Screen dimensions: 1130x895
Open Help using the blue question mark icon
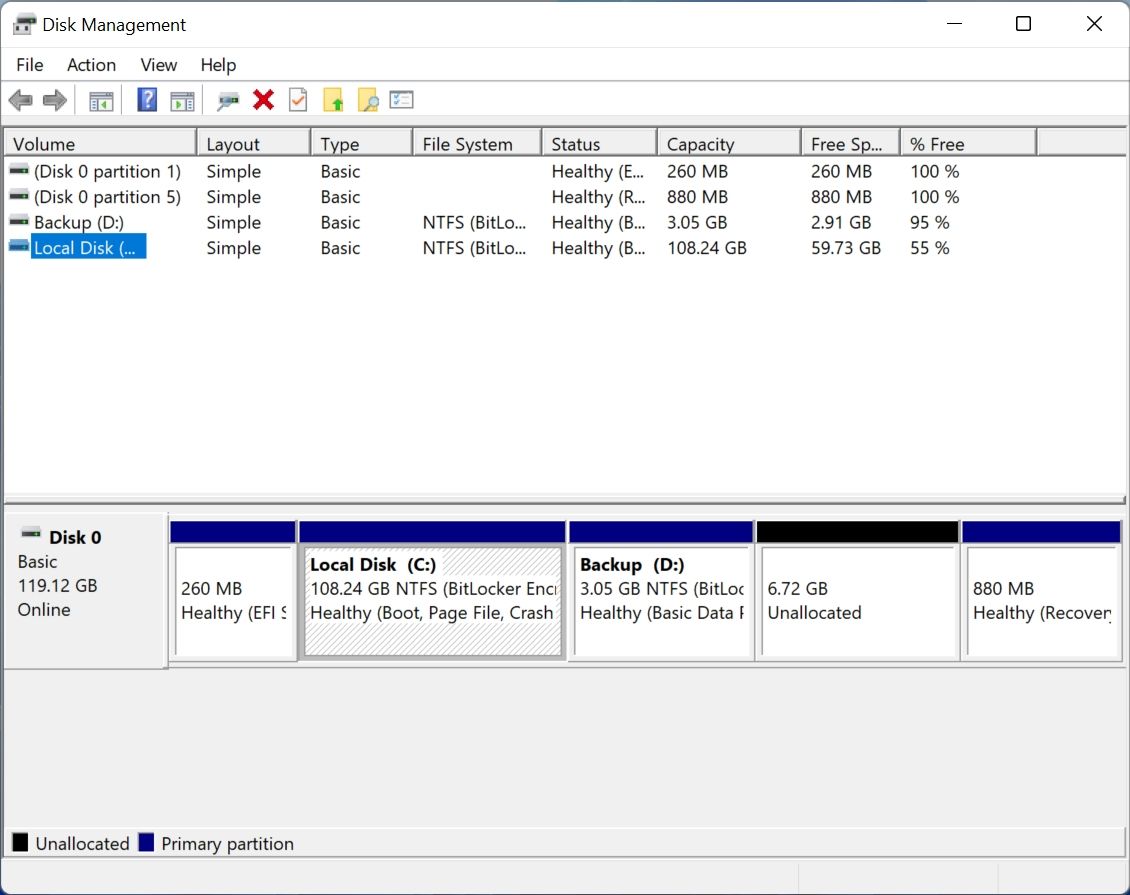coord(146,99)
